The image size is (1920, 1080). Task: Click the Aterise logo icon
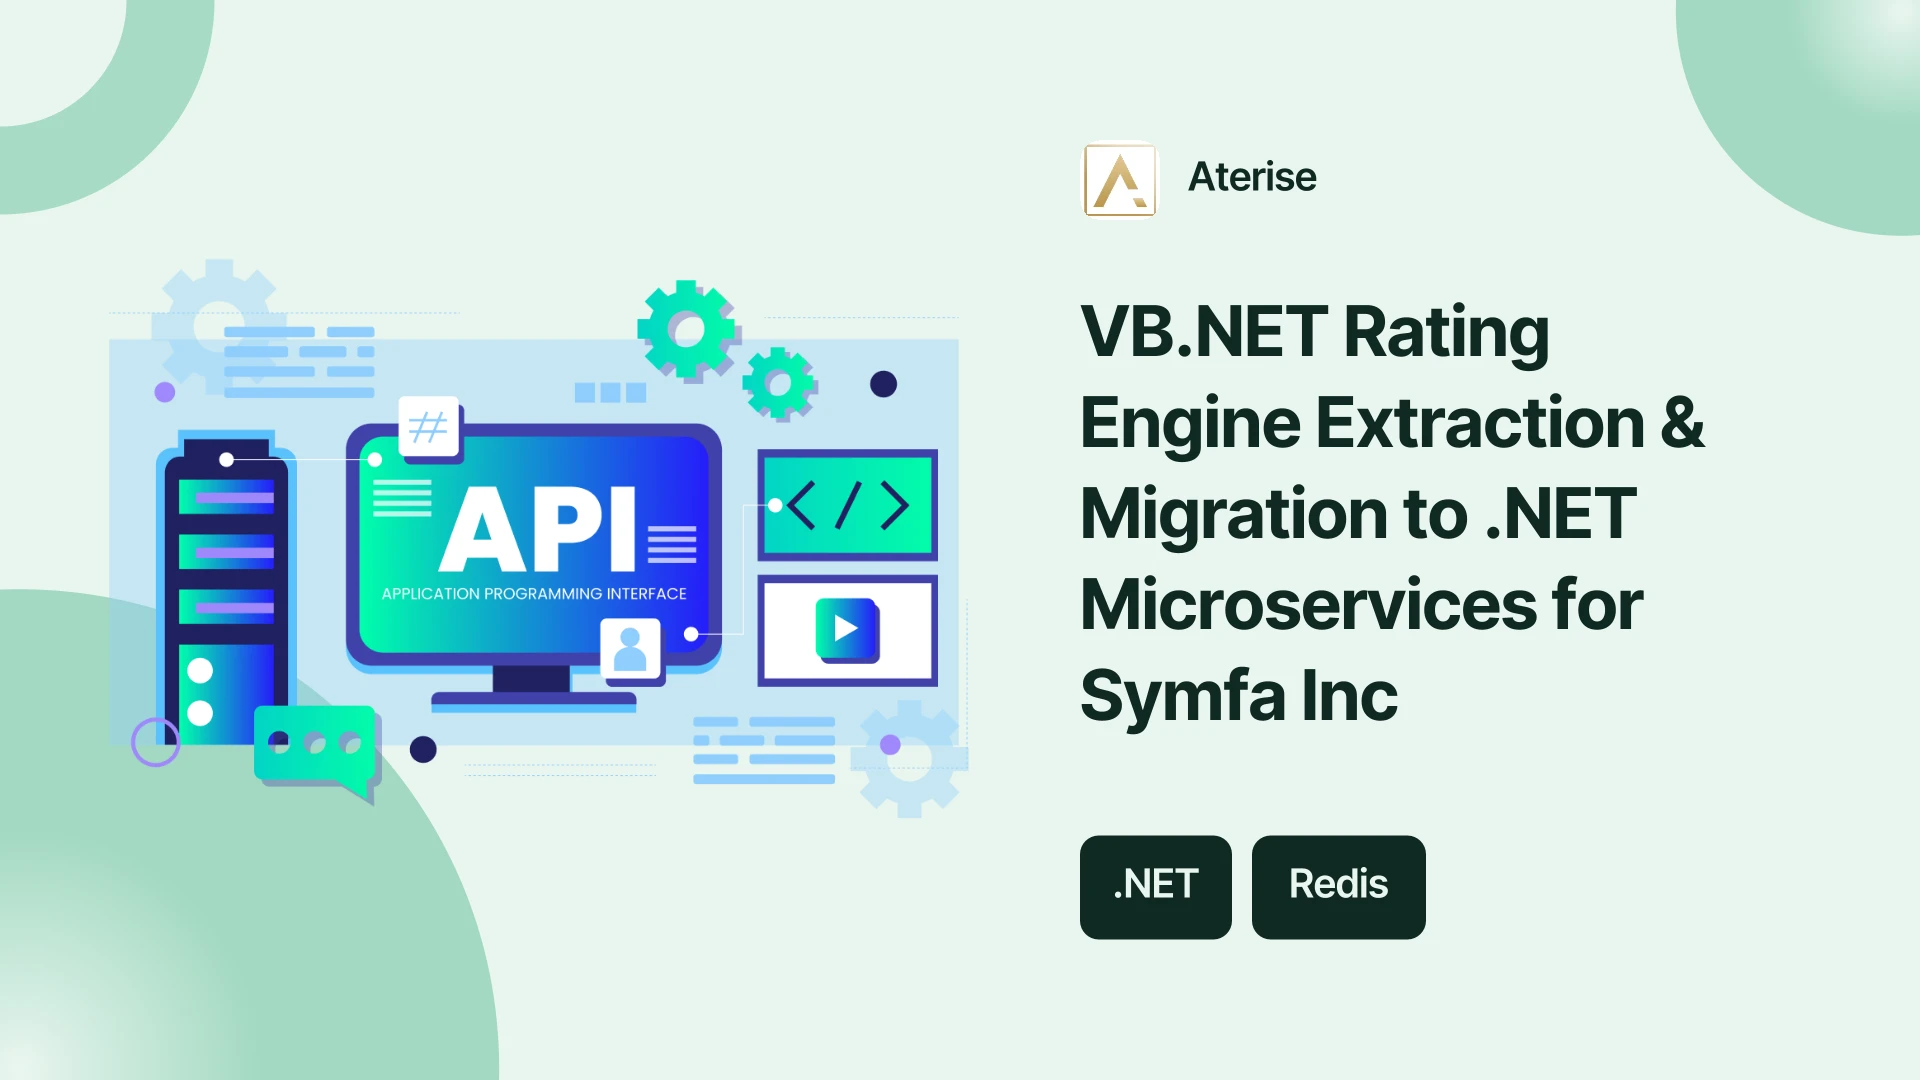1120,180
